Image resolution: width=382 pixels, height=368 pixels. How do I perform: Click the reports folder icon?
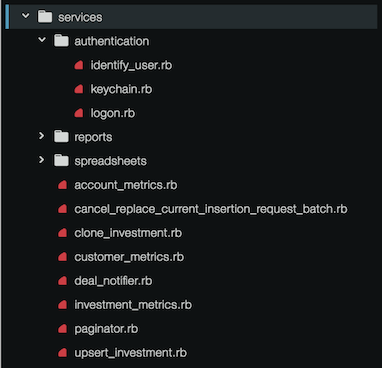(61, 137)
